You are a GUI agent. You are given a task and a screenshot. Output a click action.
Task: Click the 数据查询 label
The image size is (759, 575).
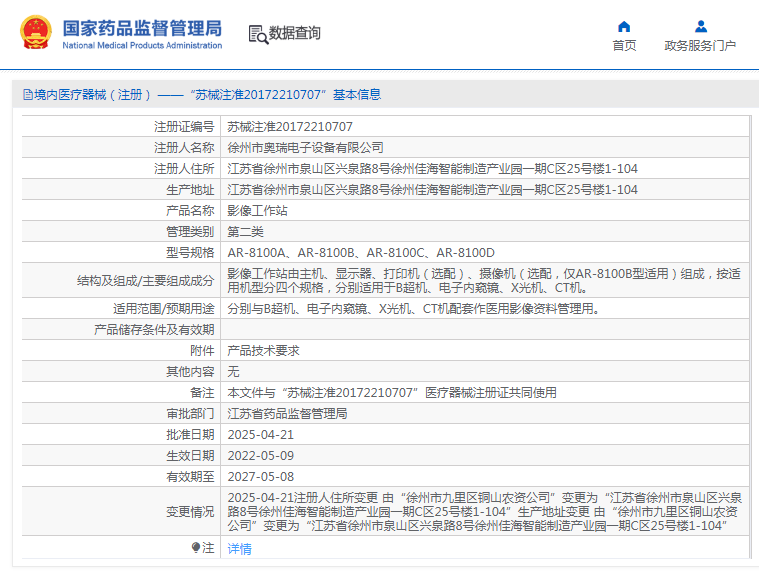(295, 33)
